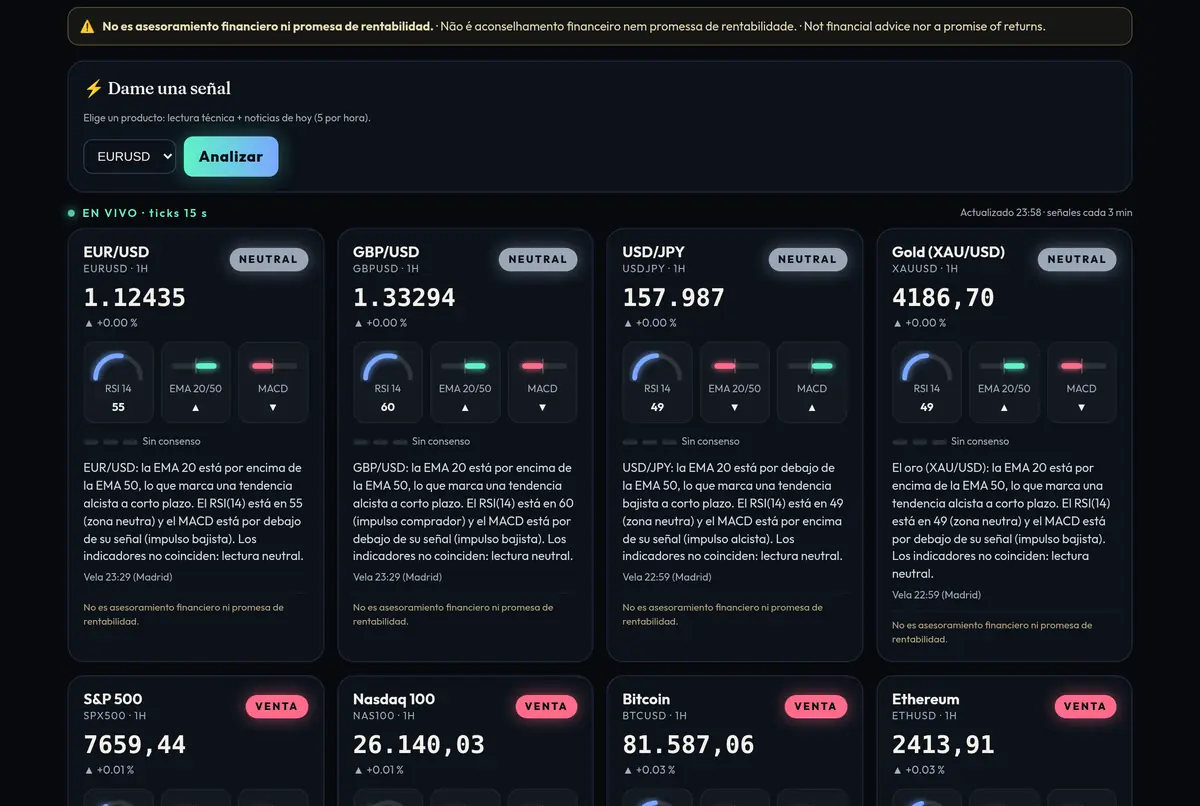Screen dimensions: 1200x806
Task: Click Sin consenso on the GBP/USD card
Action: pyautogui.click(x=441, y=441)
